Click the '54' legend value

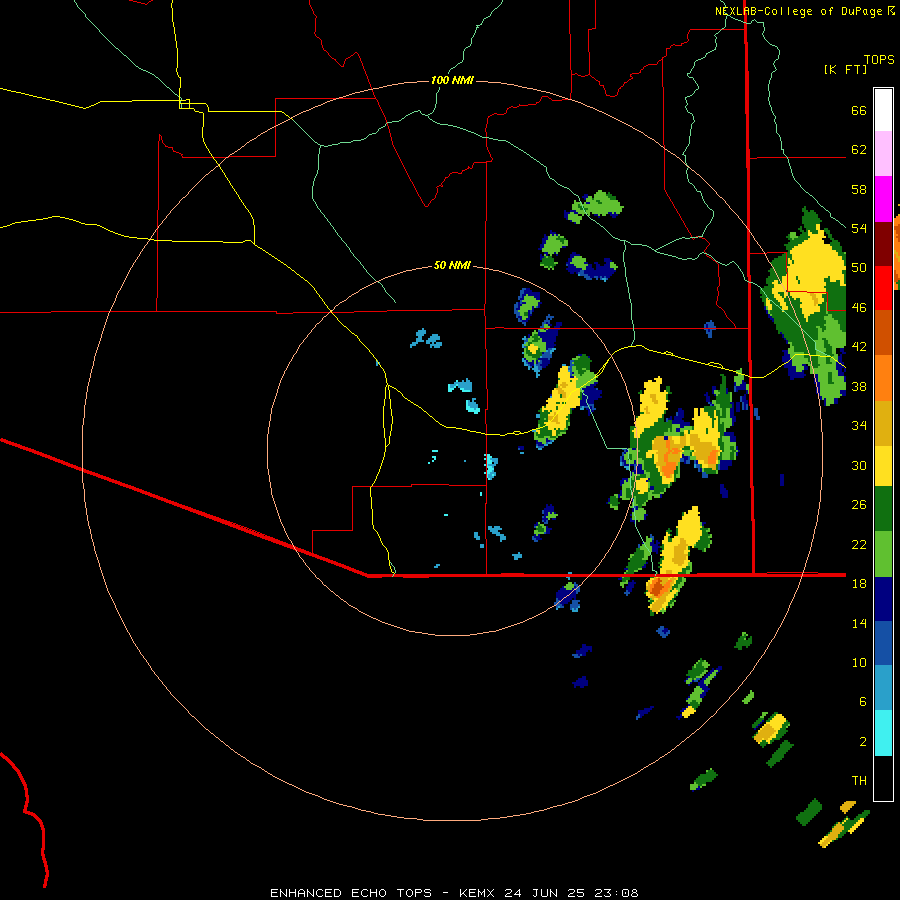click(x=859, y=228)
